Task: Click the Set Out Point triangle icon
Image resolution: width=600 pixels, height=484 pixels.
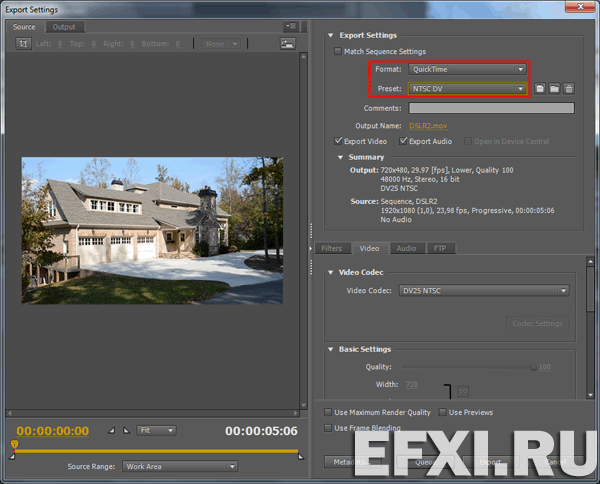Action: pyautogui.click(x=125, y=431)
